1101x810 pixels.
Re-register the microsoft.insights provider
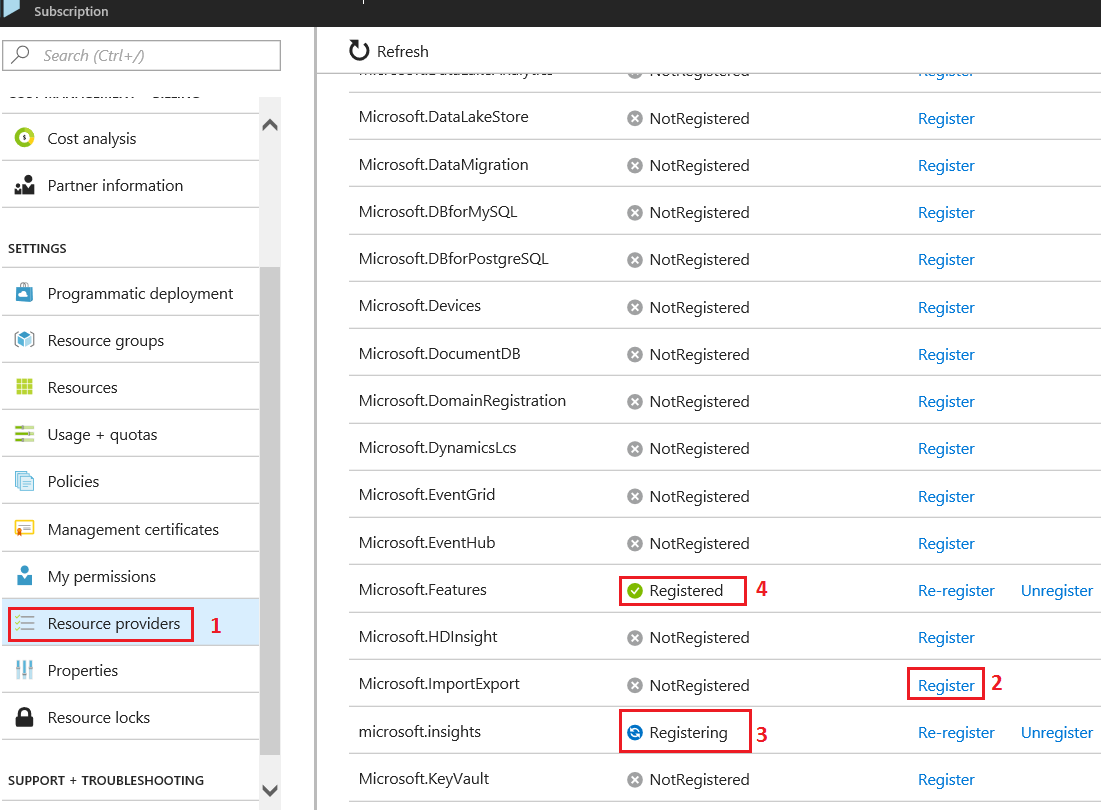click(x=956, y=732)
